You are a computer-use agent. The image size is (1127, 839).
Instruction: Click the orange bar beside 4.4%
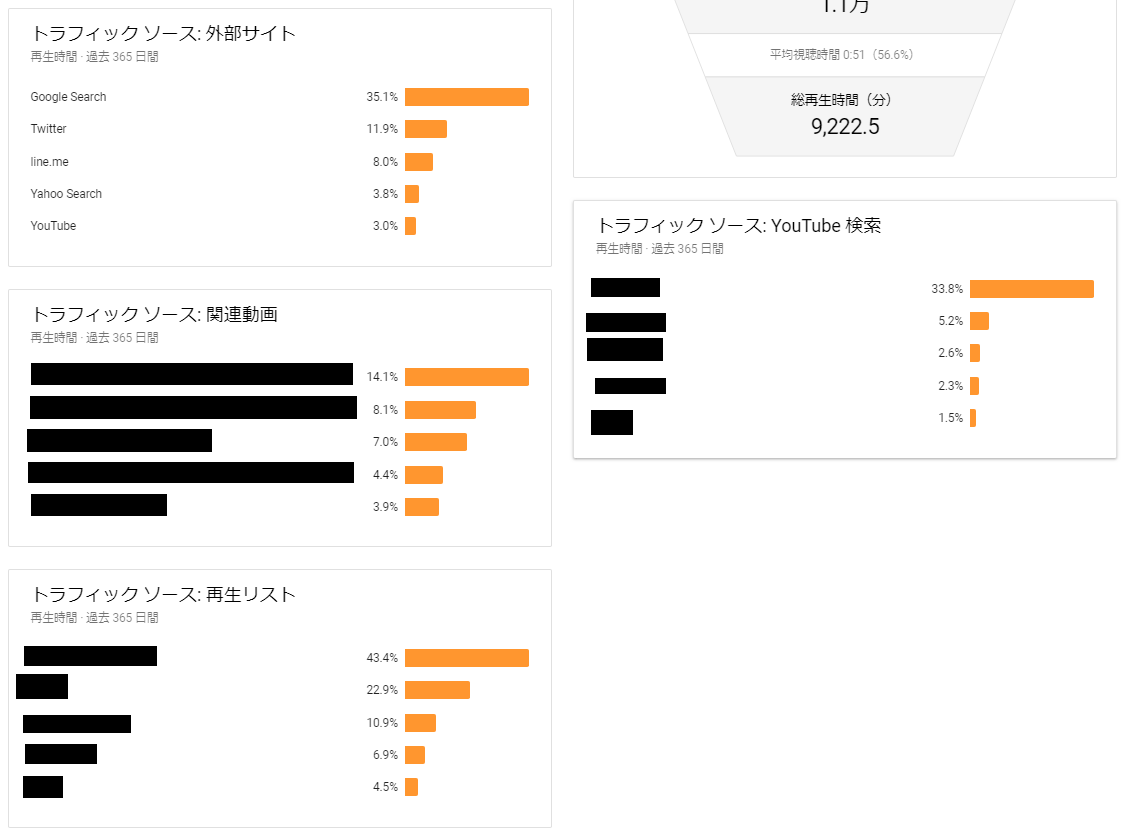tap(424, 475)
